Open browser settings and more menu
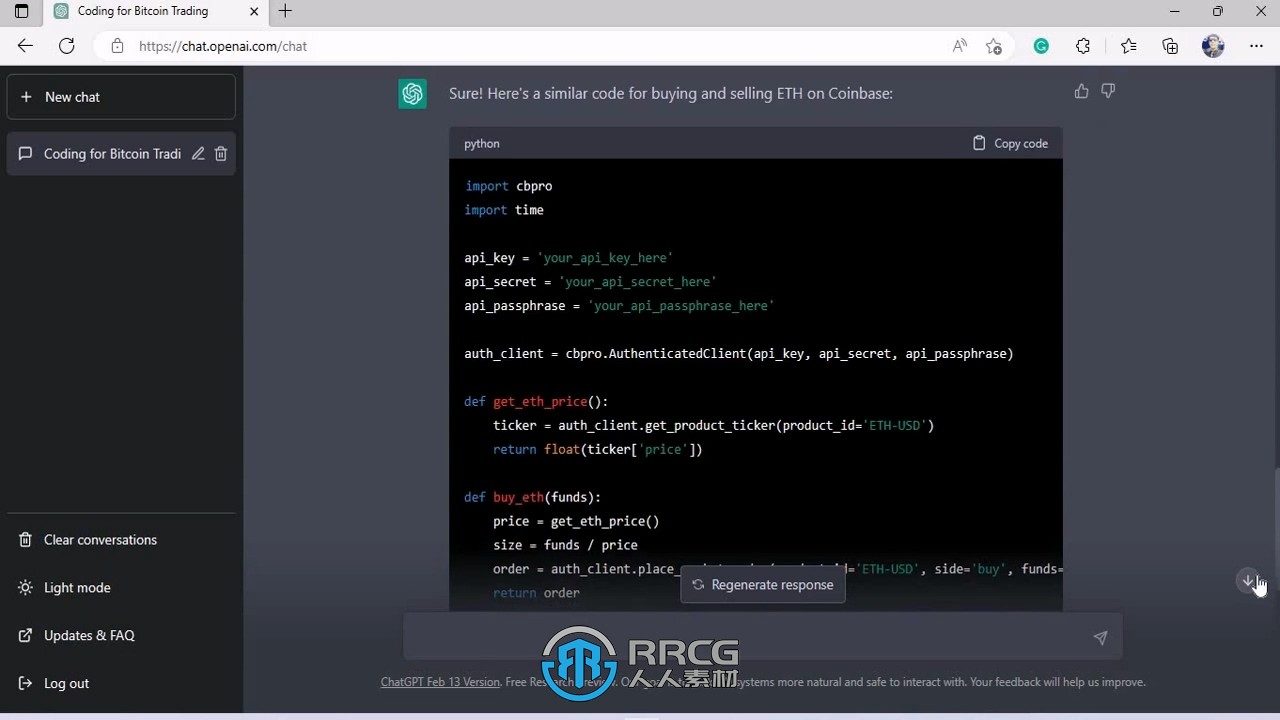Image resolution: width=1280 pixels, height=720 pixels. 1256,46
